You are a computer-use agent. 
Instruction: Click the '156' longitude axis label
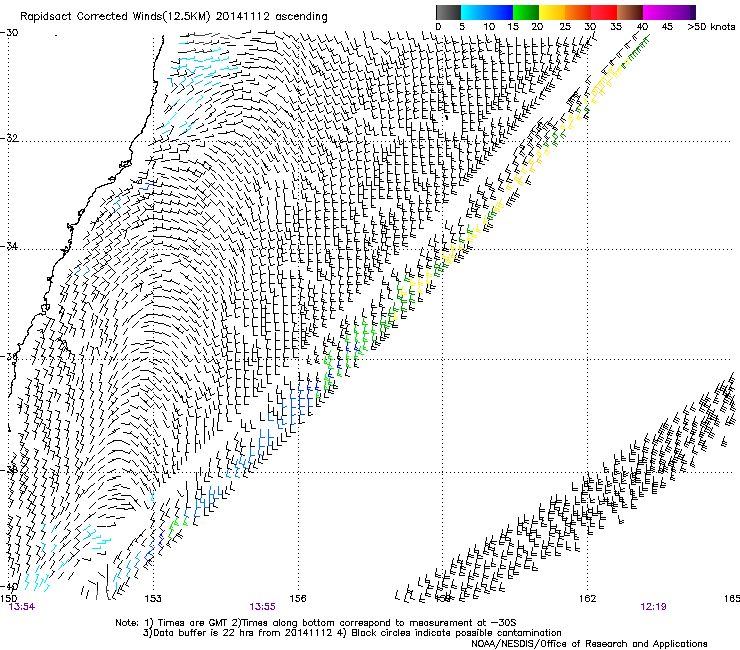[x=298, y=599]
